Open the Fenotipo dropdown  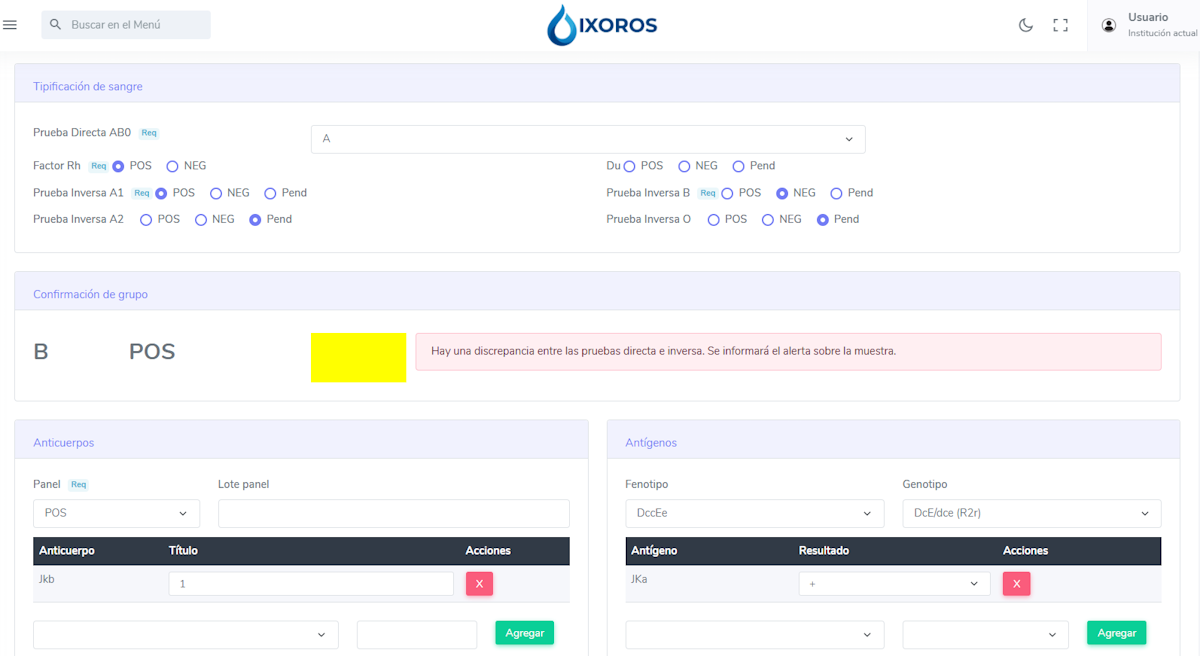point(755,513)
